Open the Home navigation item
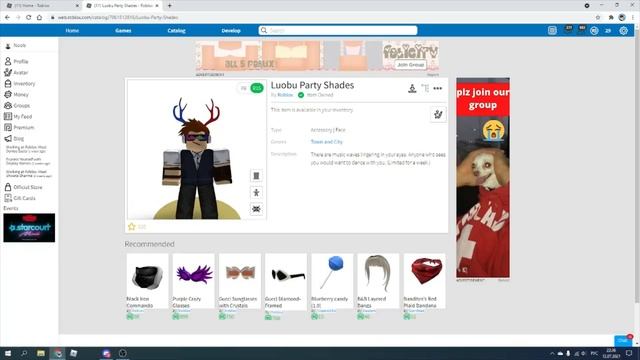 (x=72, y=31)
